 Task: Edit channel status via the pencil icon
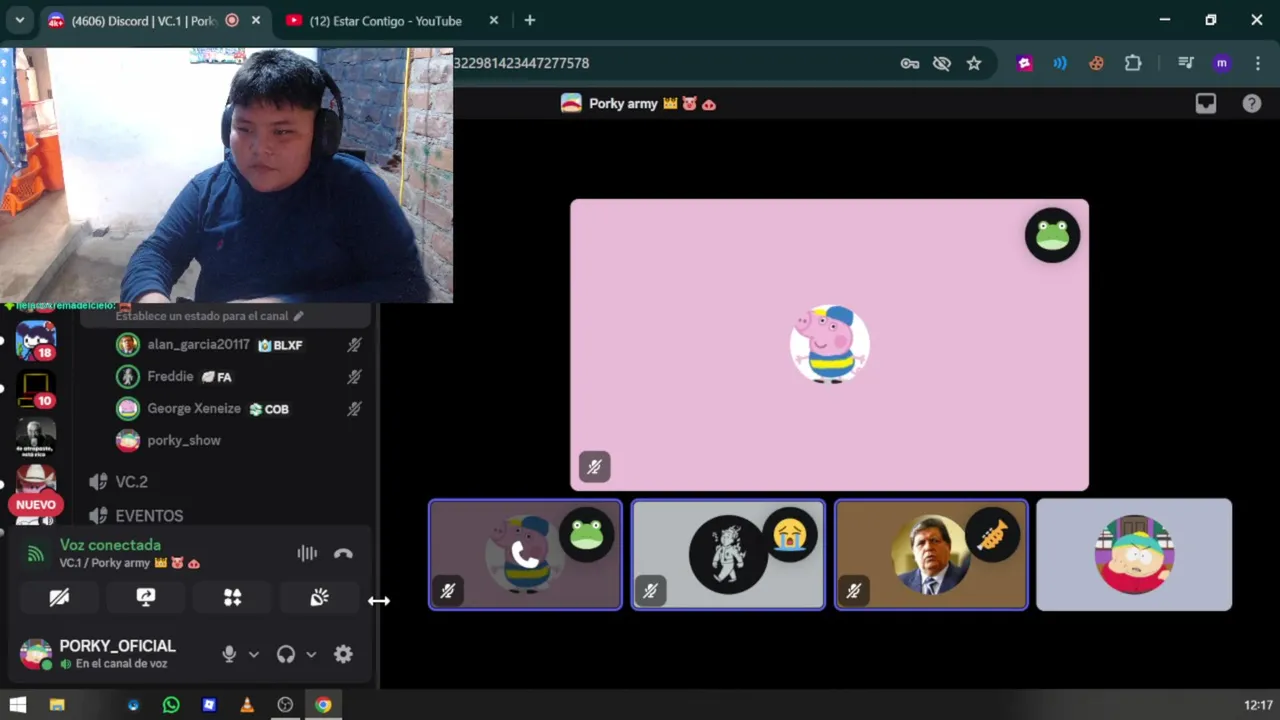[298, 316]
